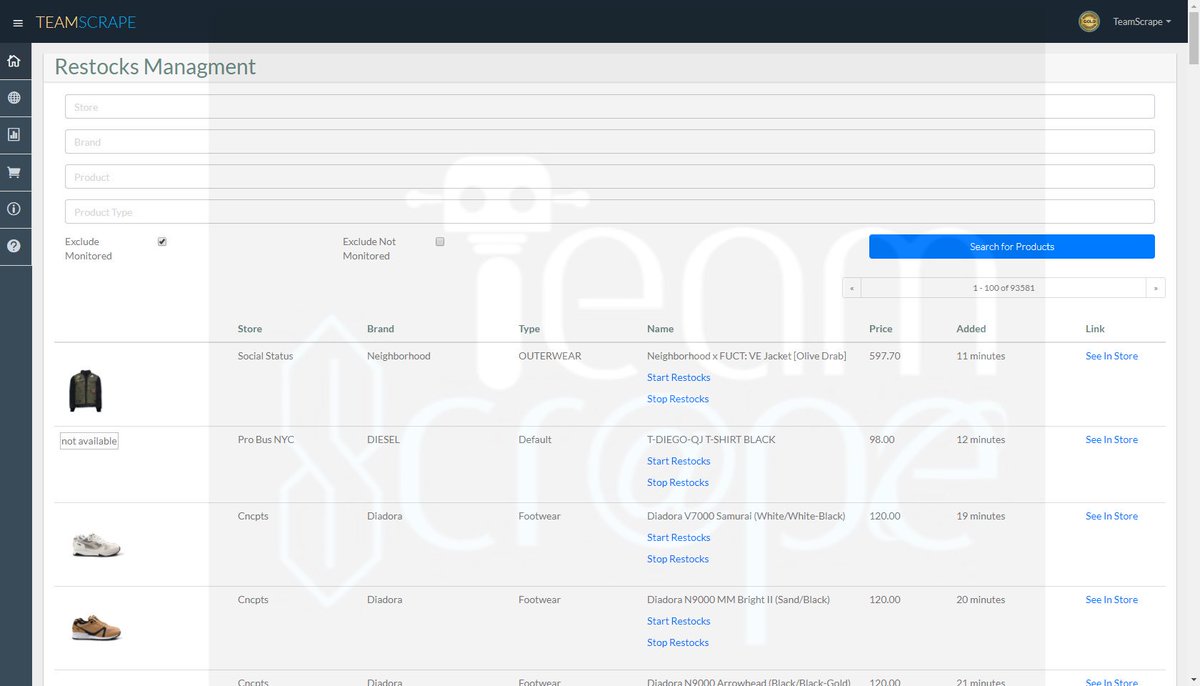Image resolution: width=1200 pixels, height=686 pixels.
Task: Open the help question mark icon
Action: tap(14, 246)
